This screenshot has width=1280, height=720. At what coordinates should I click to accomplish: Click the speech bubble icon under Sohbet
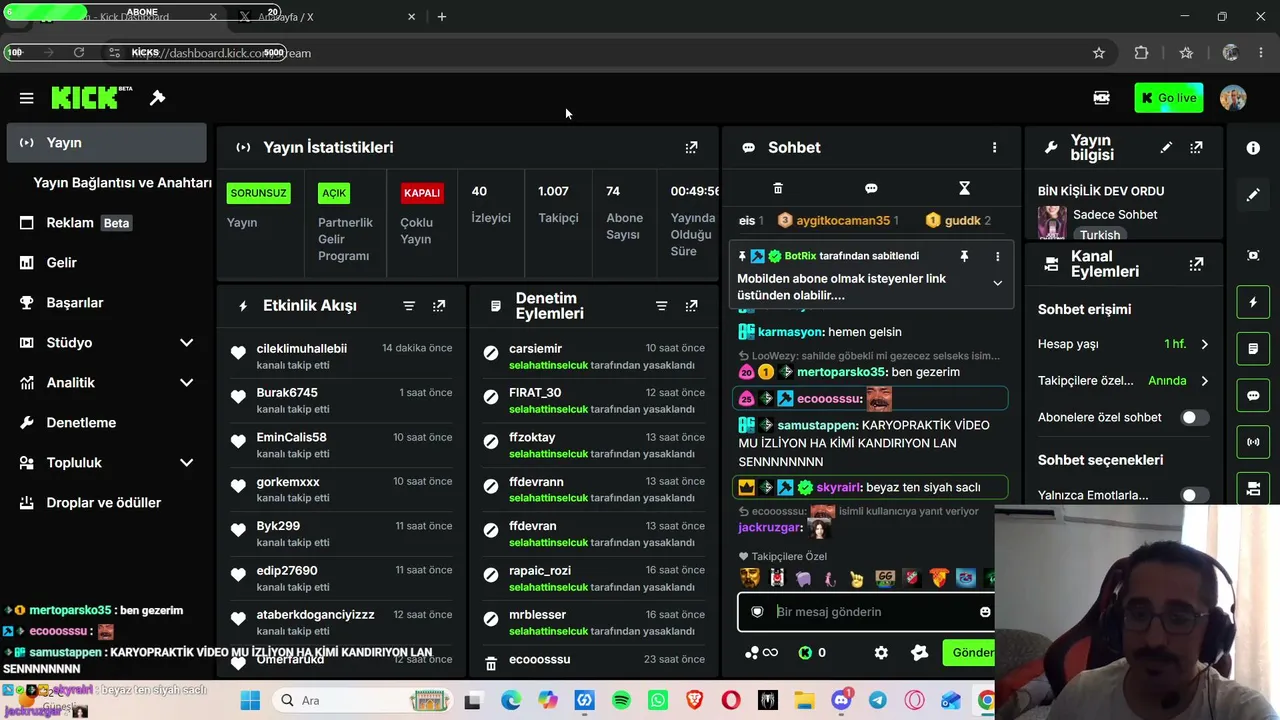[871, 188]
